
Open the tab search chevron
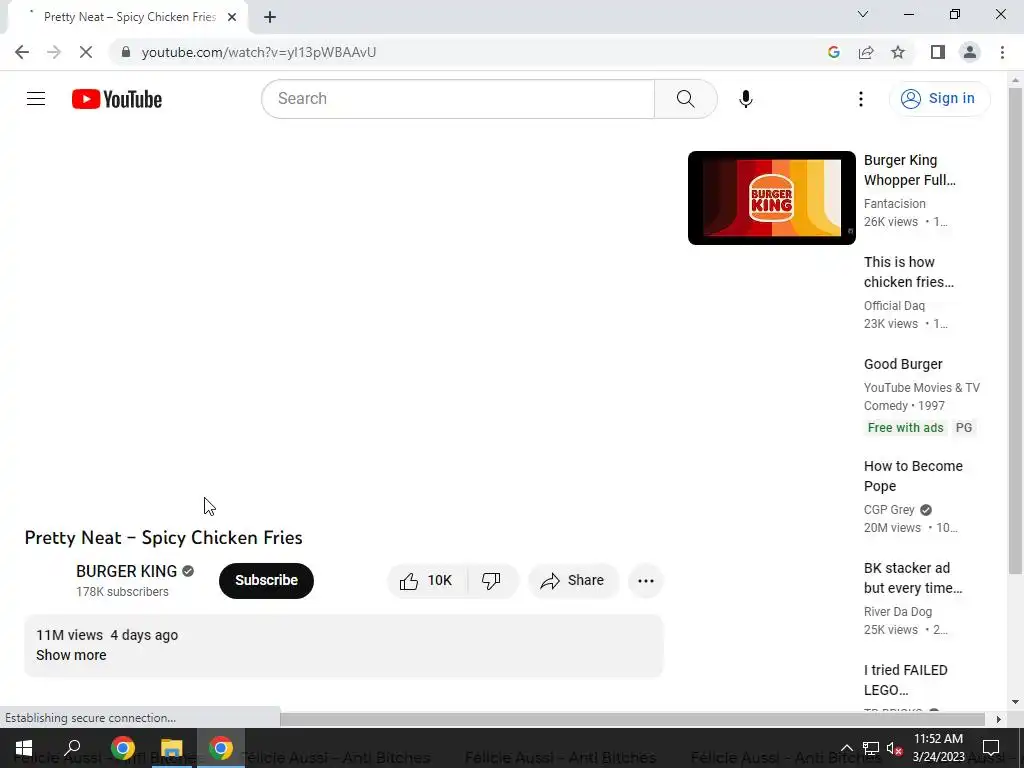(x=863, y=14)
